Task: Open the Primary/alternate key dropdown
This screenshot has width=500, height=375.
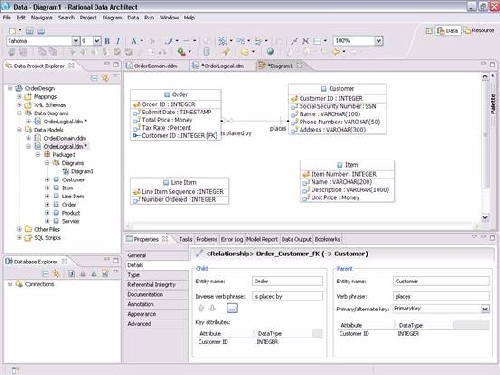Action: click(485, 309)
